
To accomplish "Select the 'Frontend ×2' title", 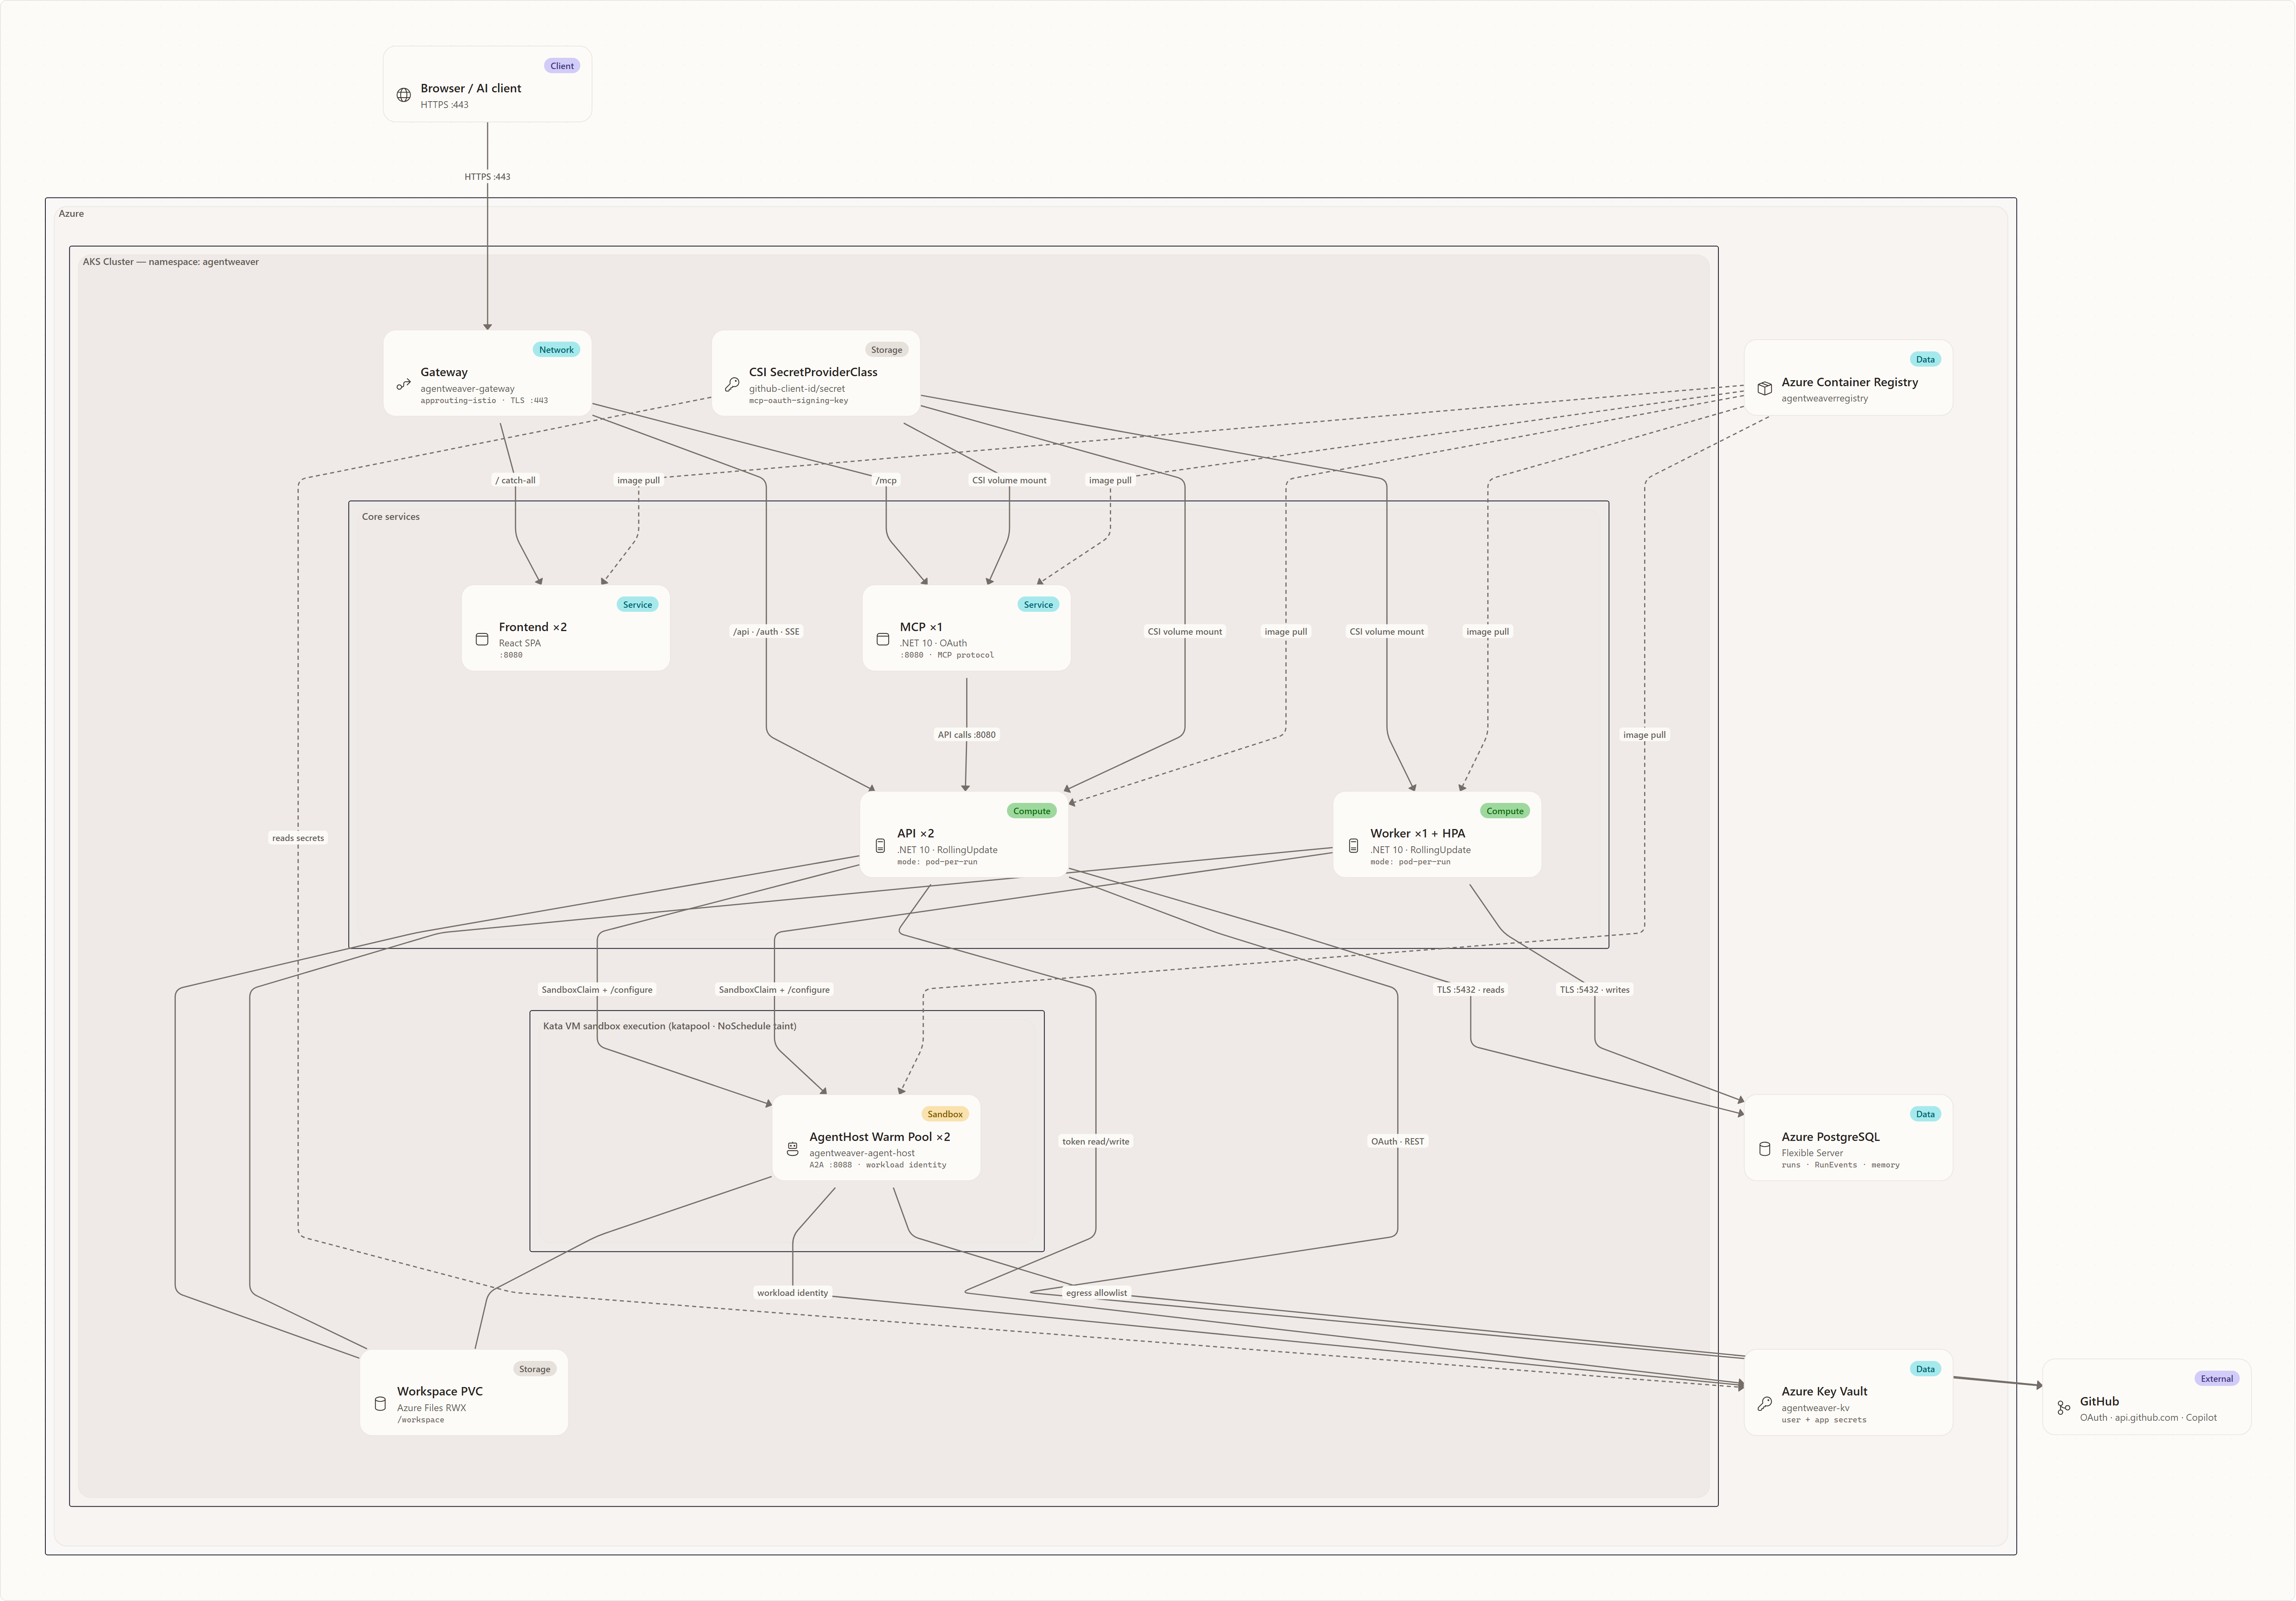I will click(x=533, y=627).
